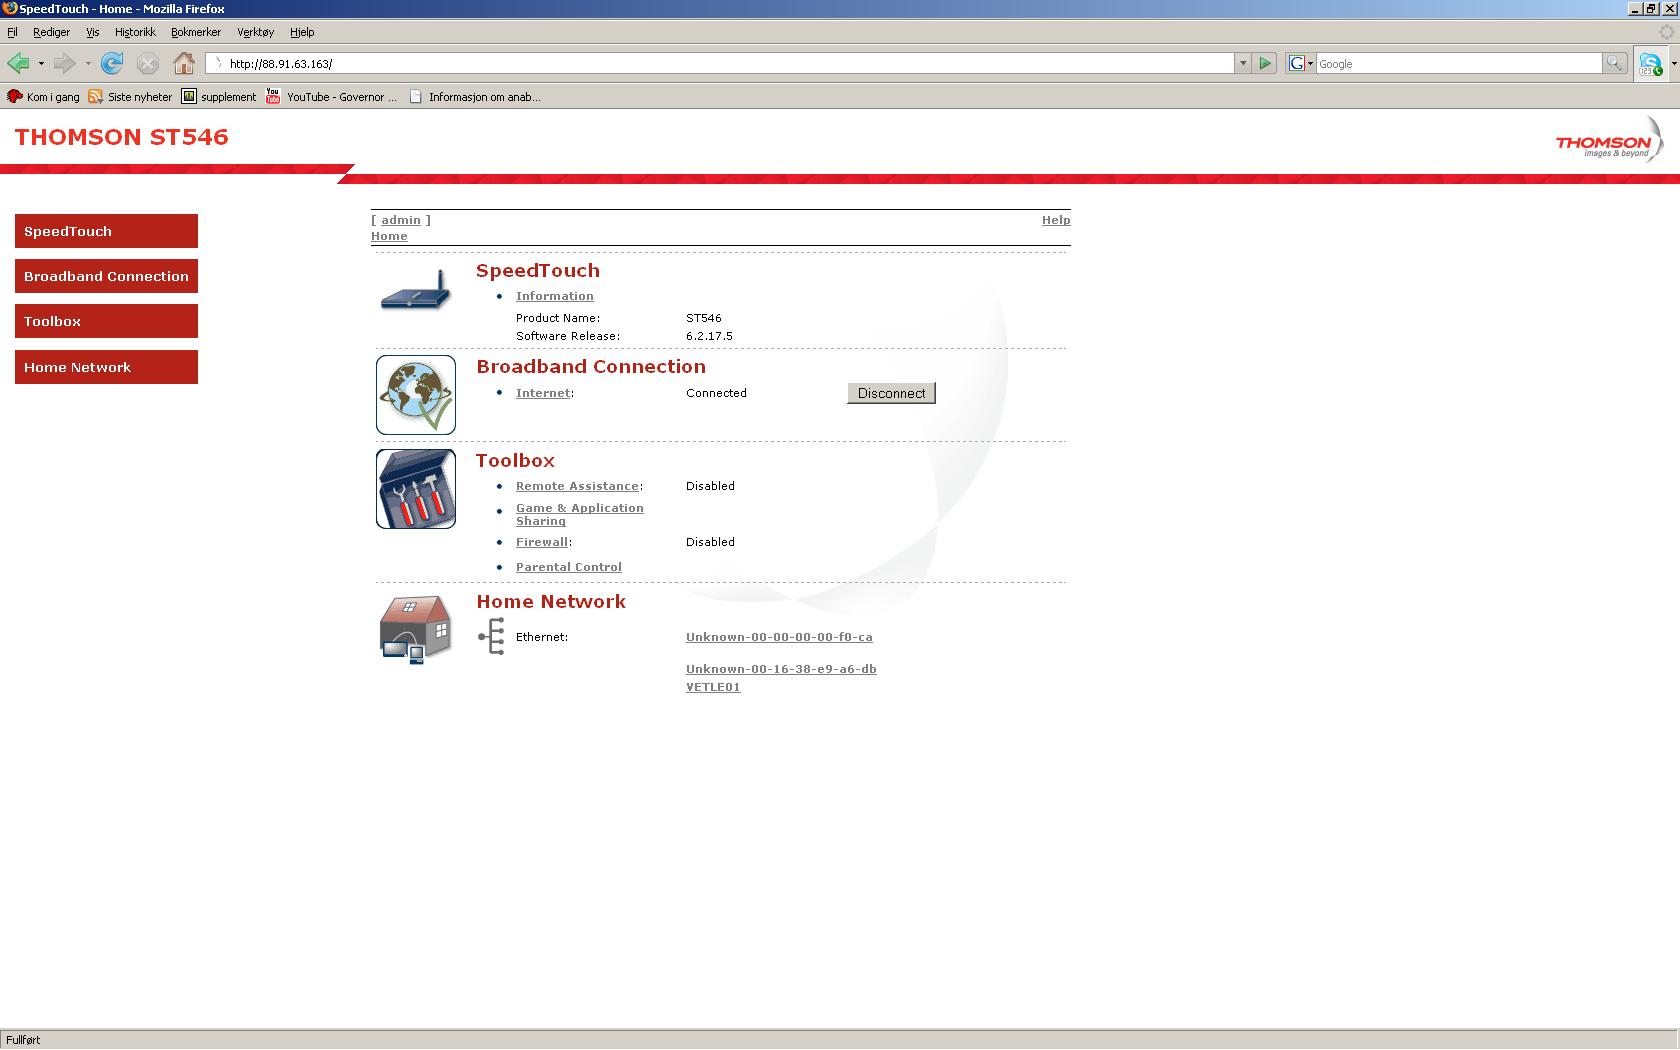
Task: Select Broadband Connection in the left sidebar
Action: (x=106, y=276)
